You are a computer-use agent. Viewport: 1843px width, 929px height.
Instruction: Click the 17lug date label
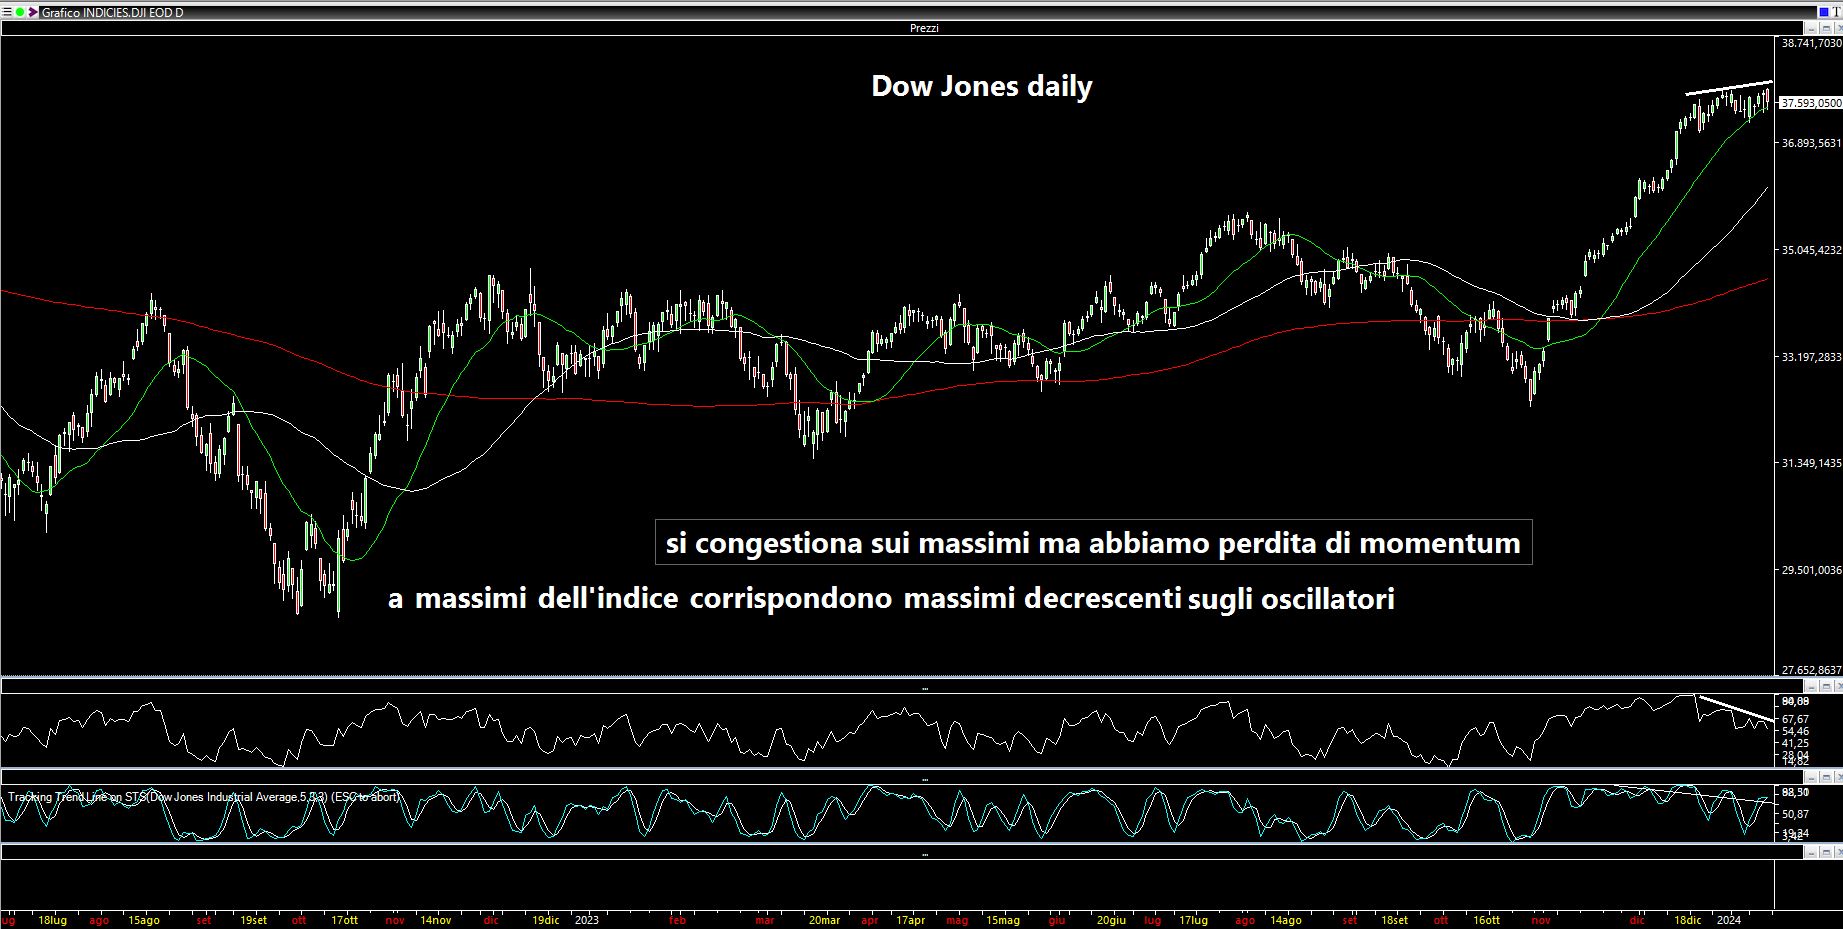pos(1193,920)
